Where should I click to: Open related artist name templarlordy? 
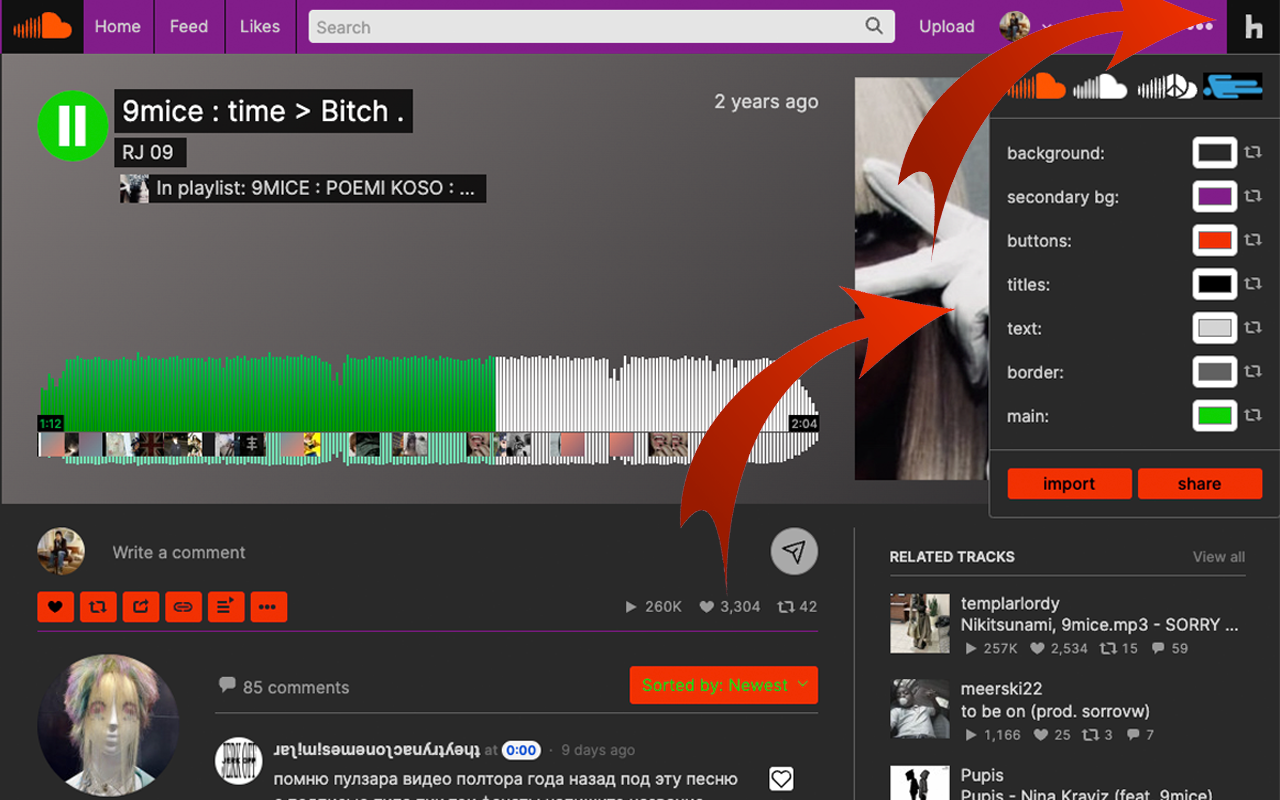(1010, 603)
